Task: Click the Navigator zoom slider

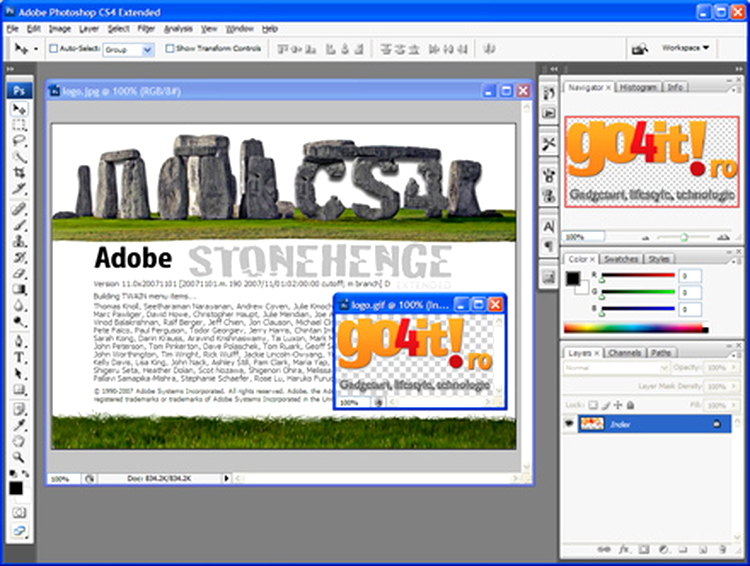Action: coord(684,237)
